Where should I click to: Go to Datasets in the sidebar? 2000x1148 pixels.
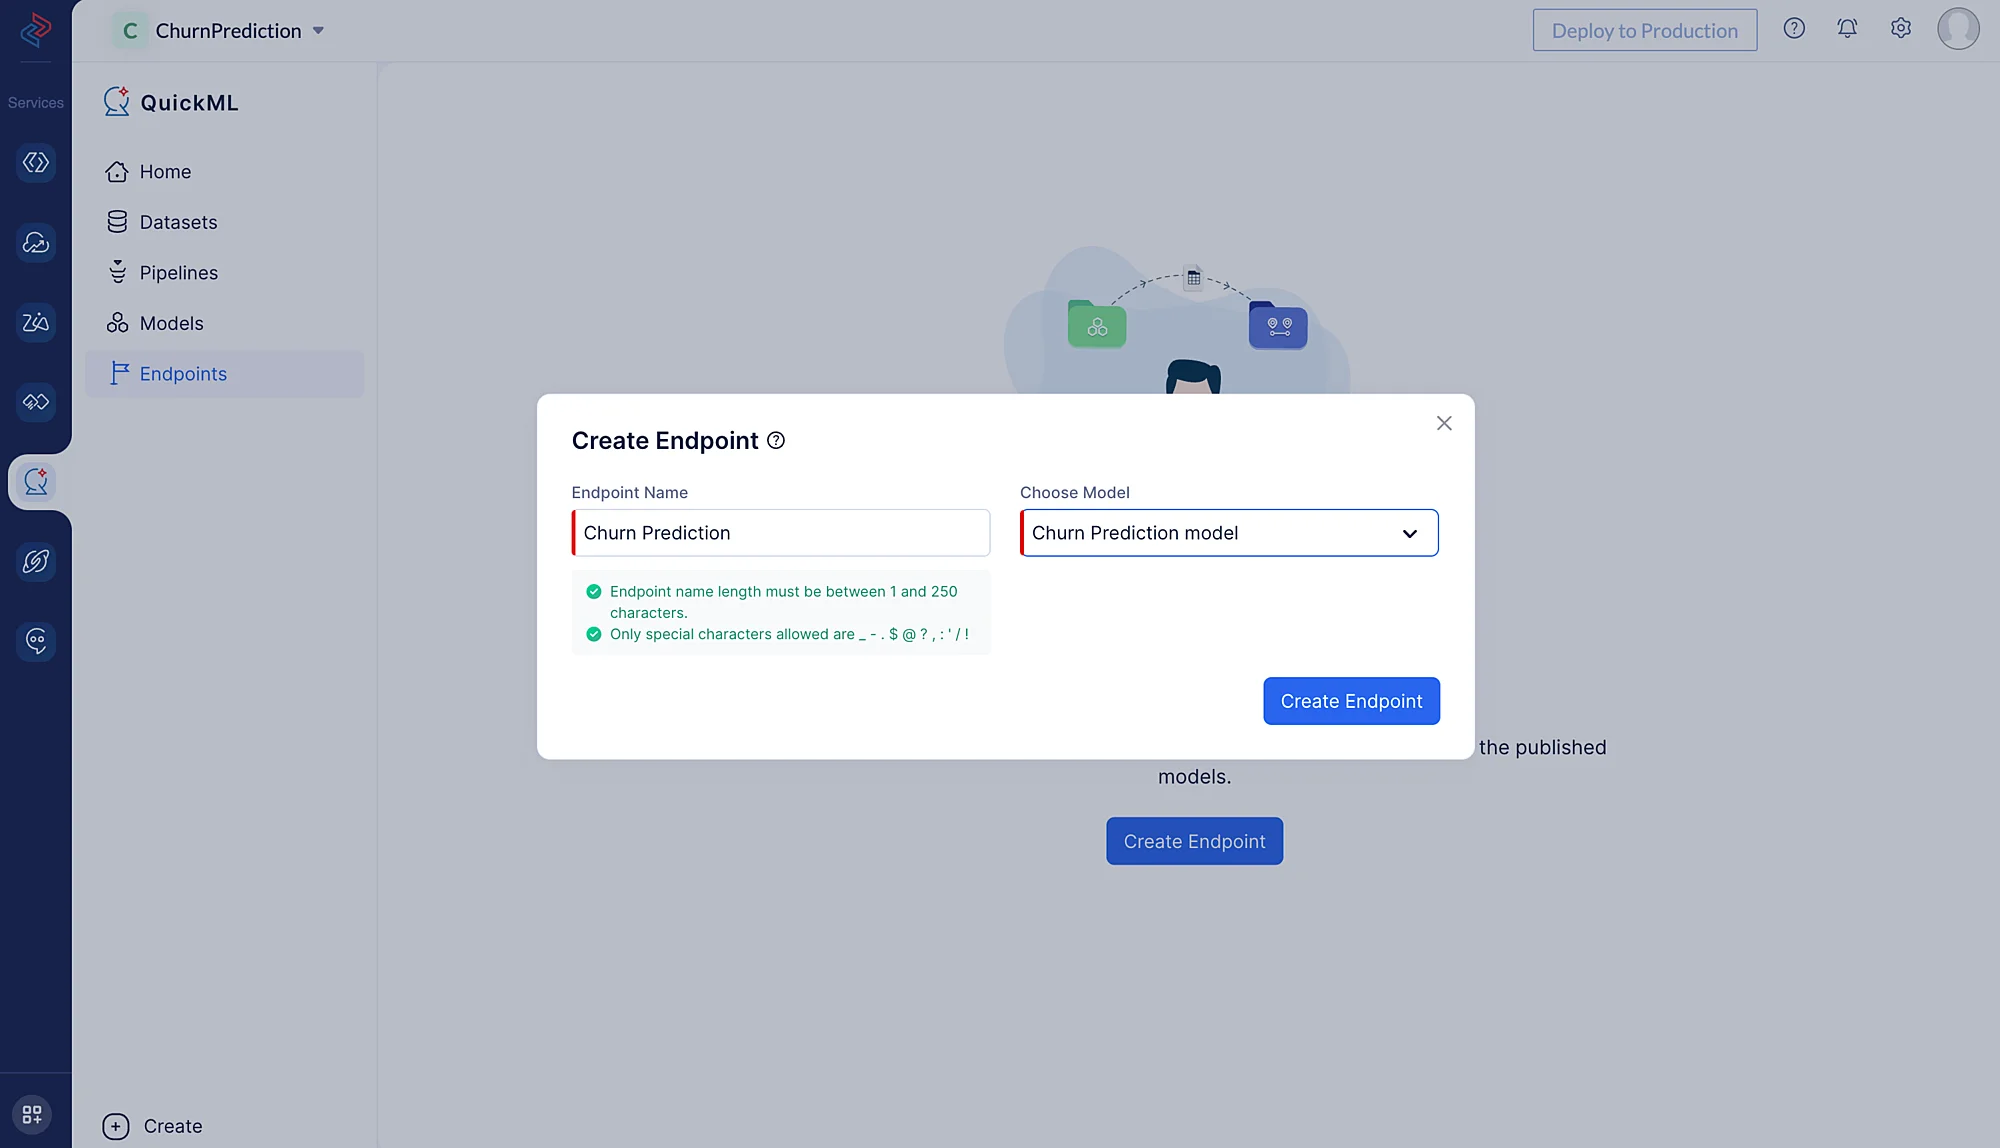[x=178, y=223]
